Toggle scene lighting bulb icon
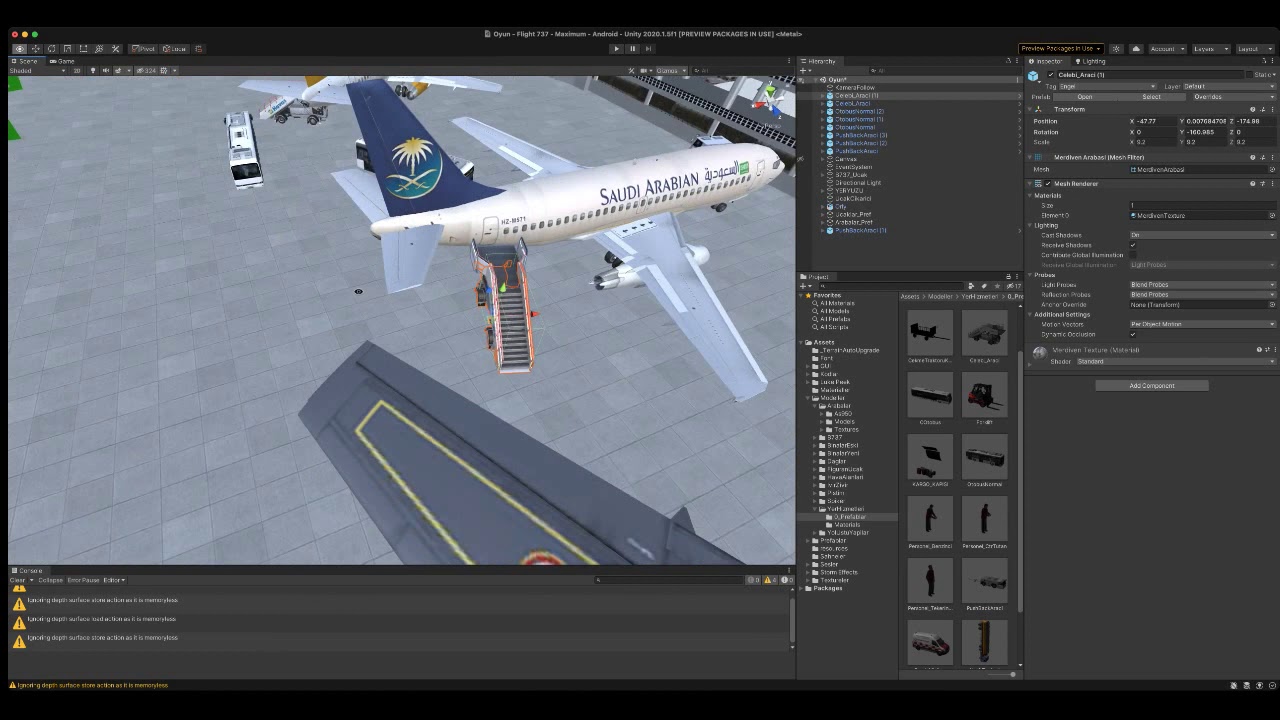The image size is (1280, 720). click(x=93, y=70)
